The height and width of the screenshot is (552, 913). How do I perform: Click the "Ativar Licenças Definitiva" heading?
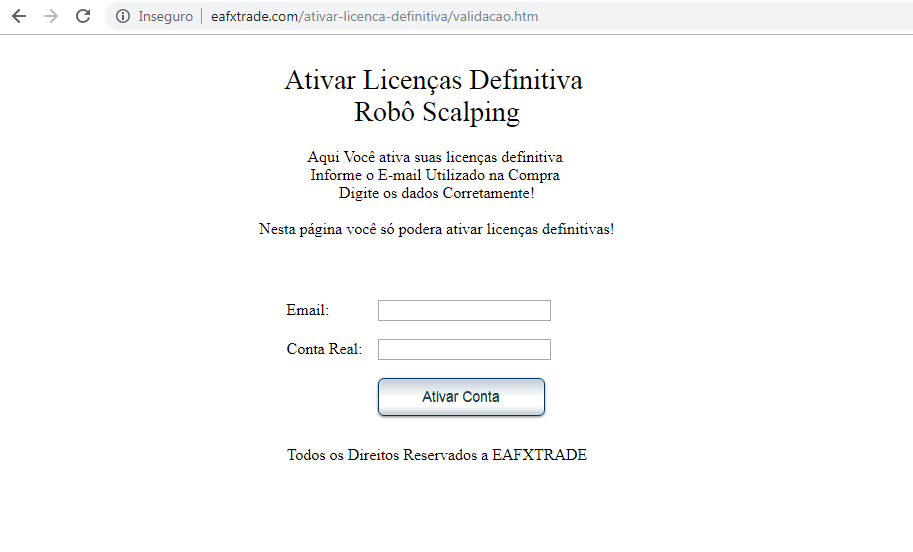pyautogui.click(x=433, y=80)
